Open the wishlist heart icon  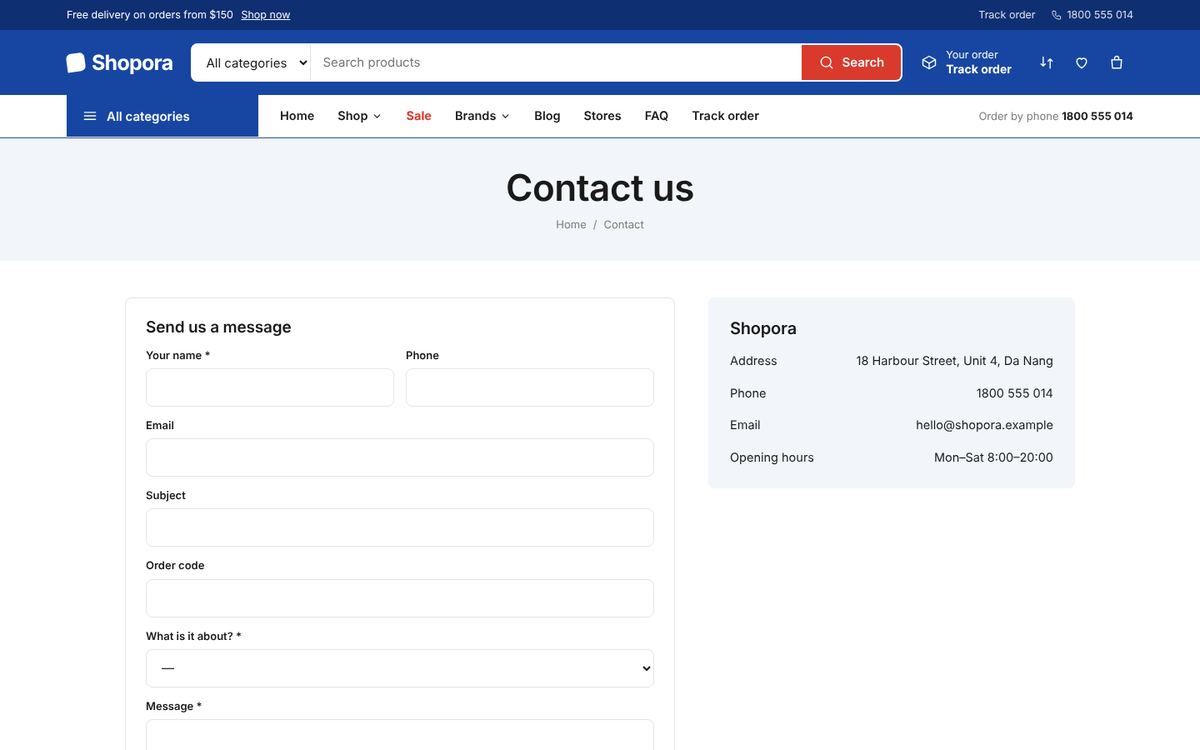[x=1081, y=62]
